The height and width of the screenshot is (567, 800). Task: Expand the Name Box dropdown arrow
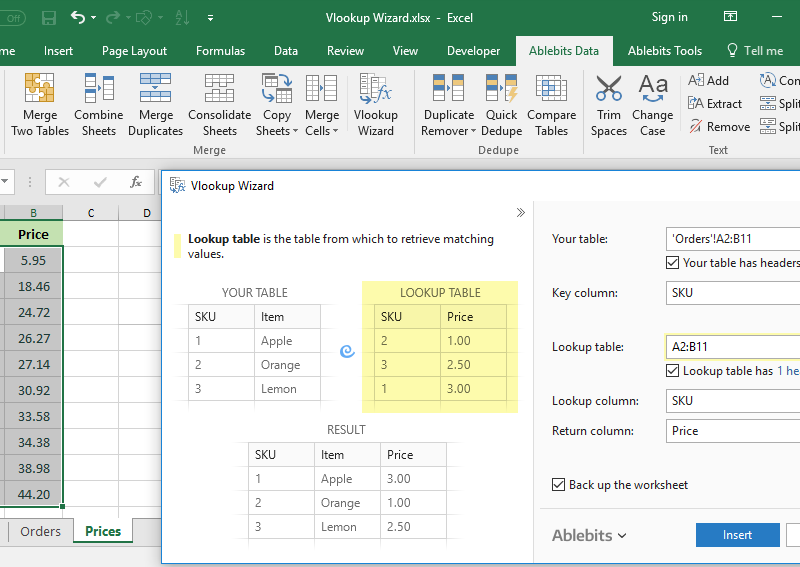5,182
